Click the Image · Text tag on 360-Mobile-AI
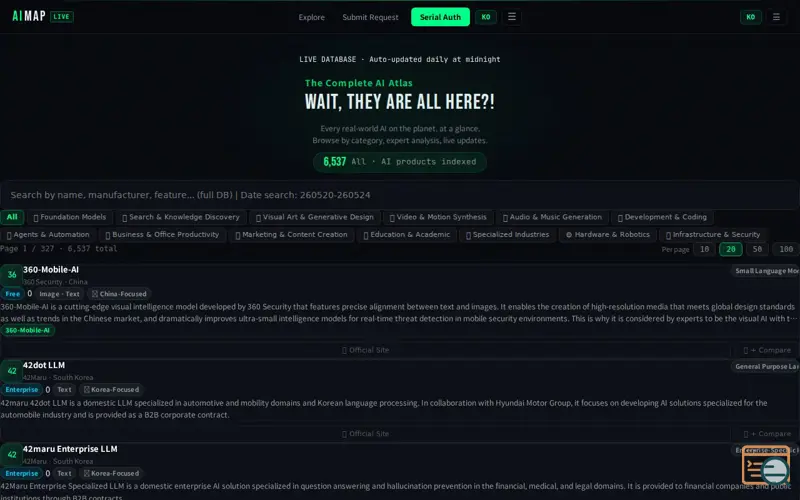This screenshot has height=500, width=800. point(59,294)
